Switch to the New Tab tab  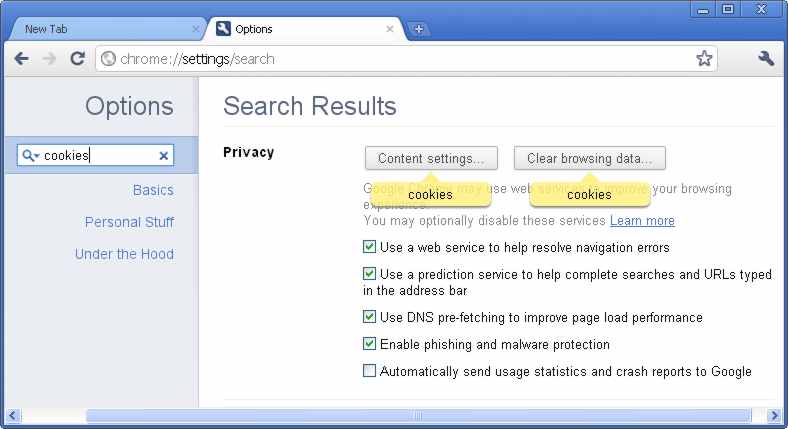tap(100, 29)
